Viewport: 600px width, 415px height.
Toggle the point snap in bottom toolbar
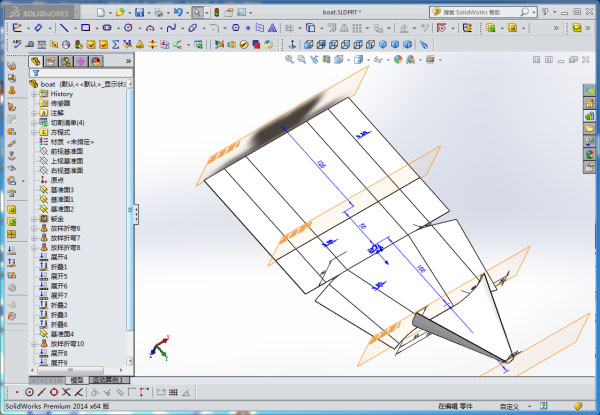17,392
